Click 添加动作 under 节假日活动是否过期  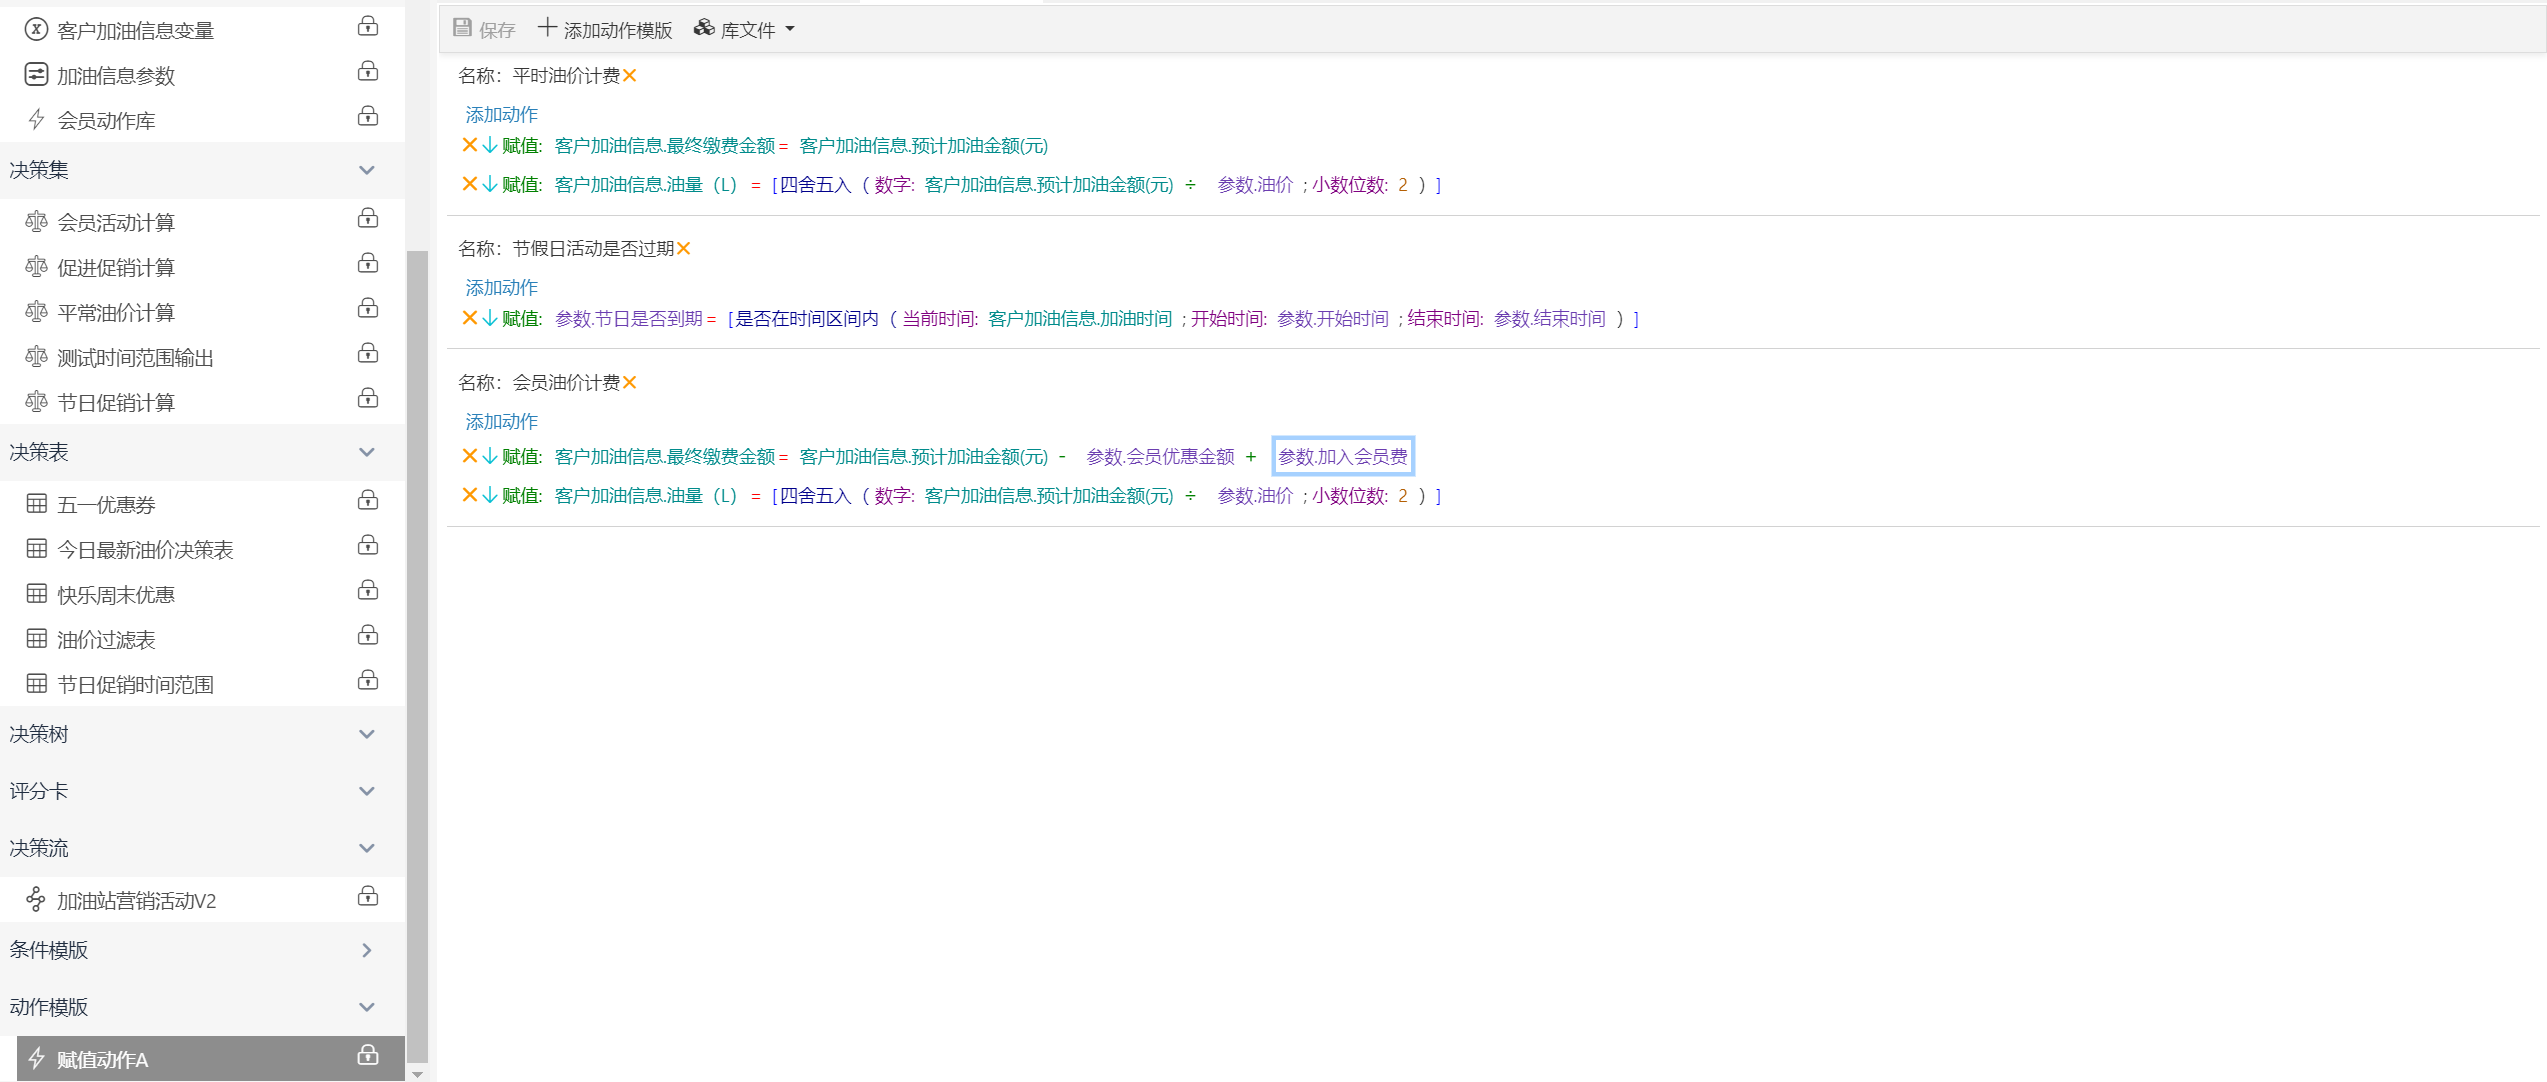(501, 288)
